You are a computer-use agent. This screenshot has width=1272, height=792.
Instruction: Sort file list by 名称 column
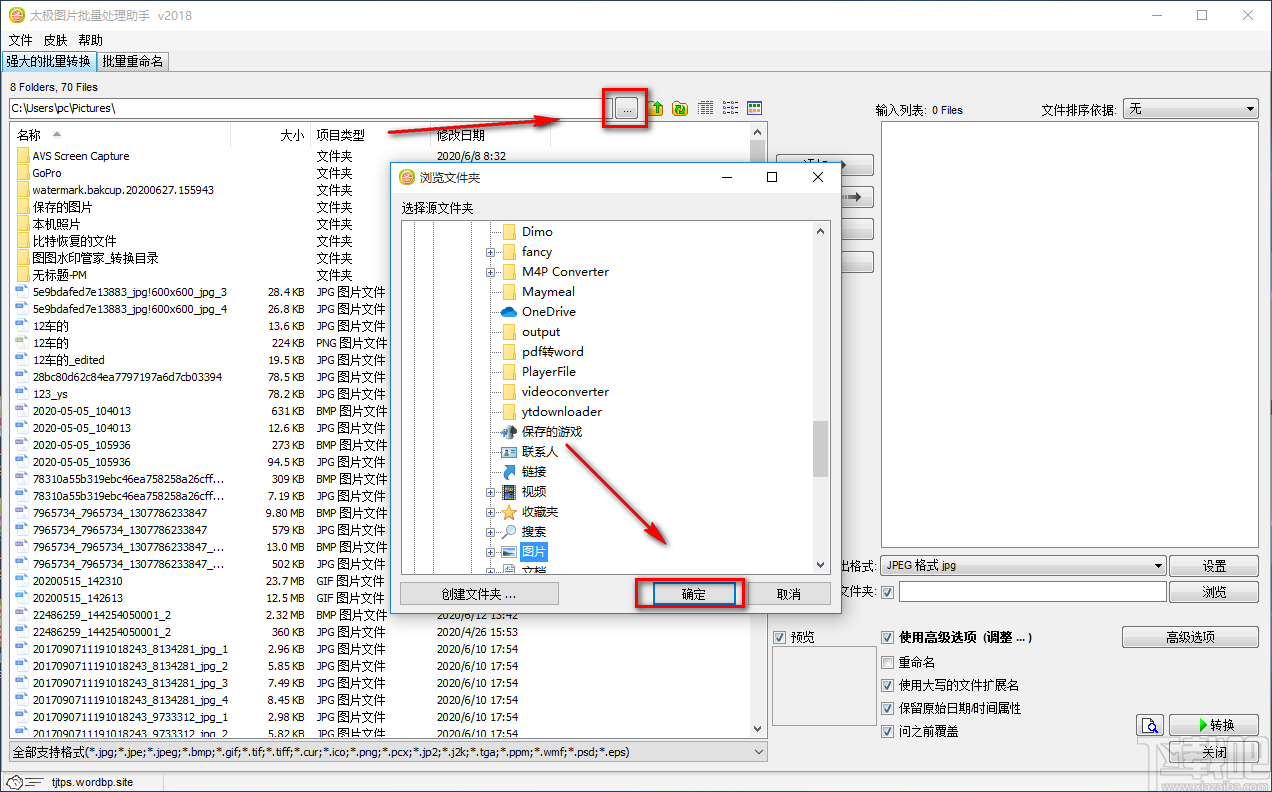click(x=120, y=135)
